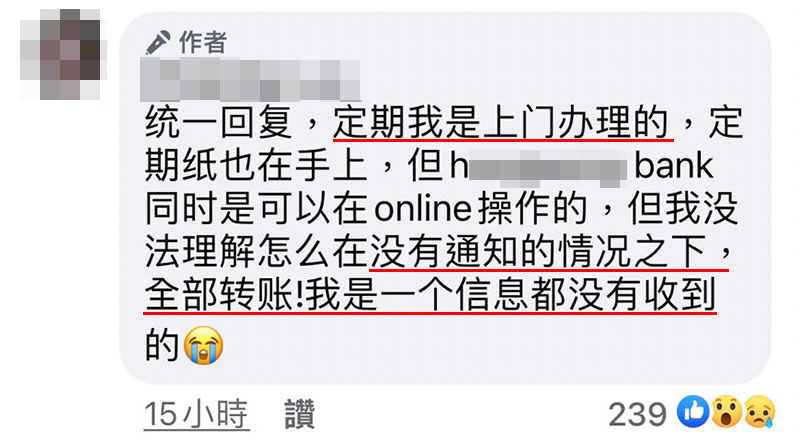The width and height of the screenshot is (800, 441).
Task: Click underlined text 全部转账!我是一个信息都没有收到
Action: 430,295
